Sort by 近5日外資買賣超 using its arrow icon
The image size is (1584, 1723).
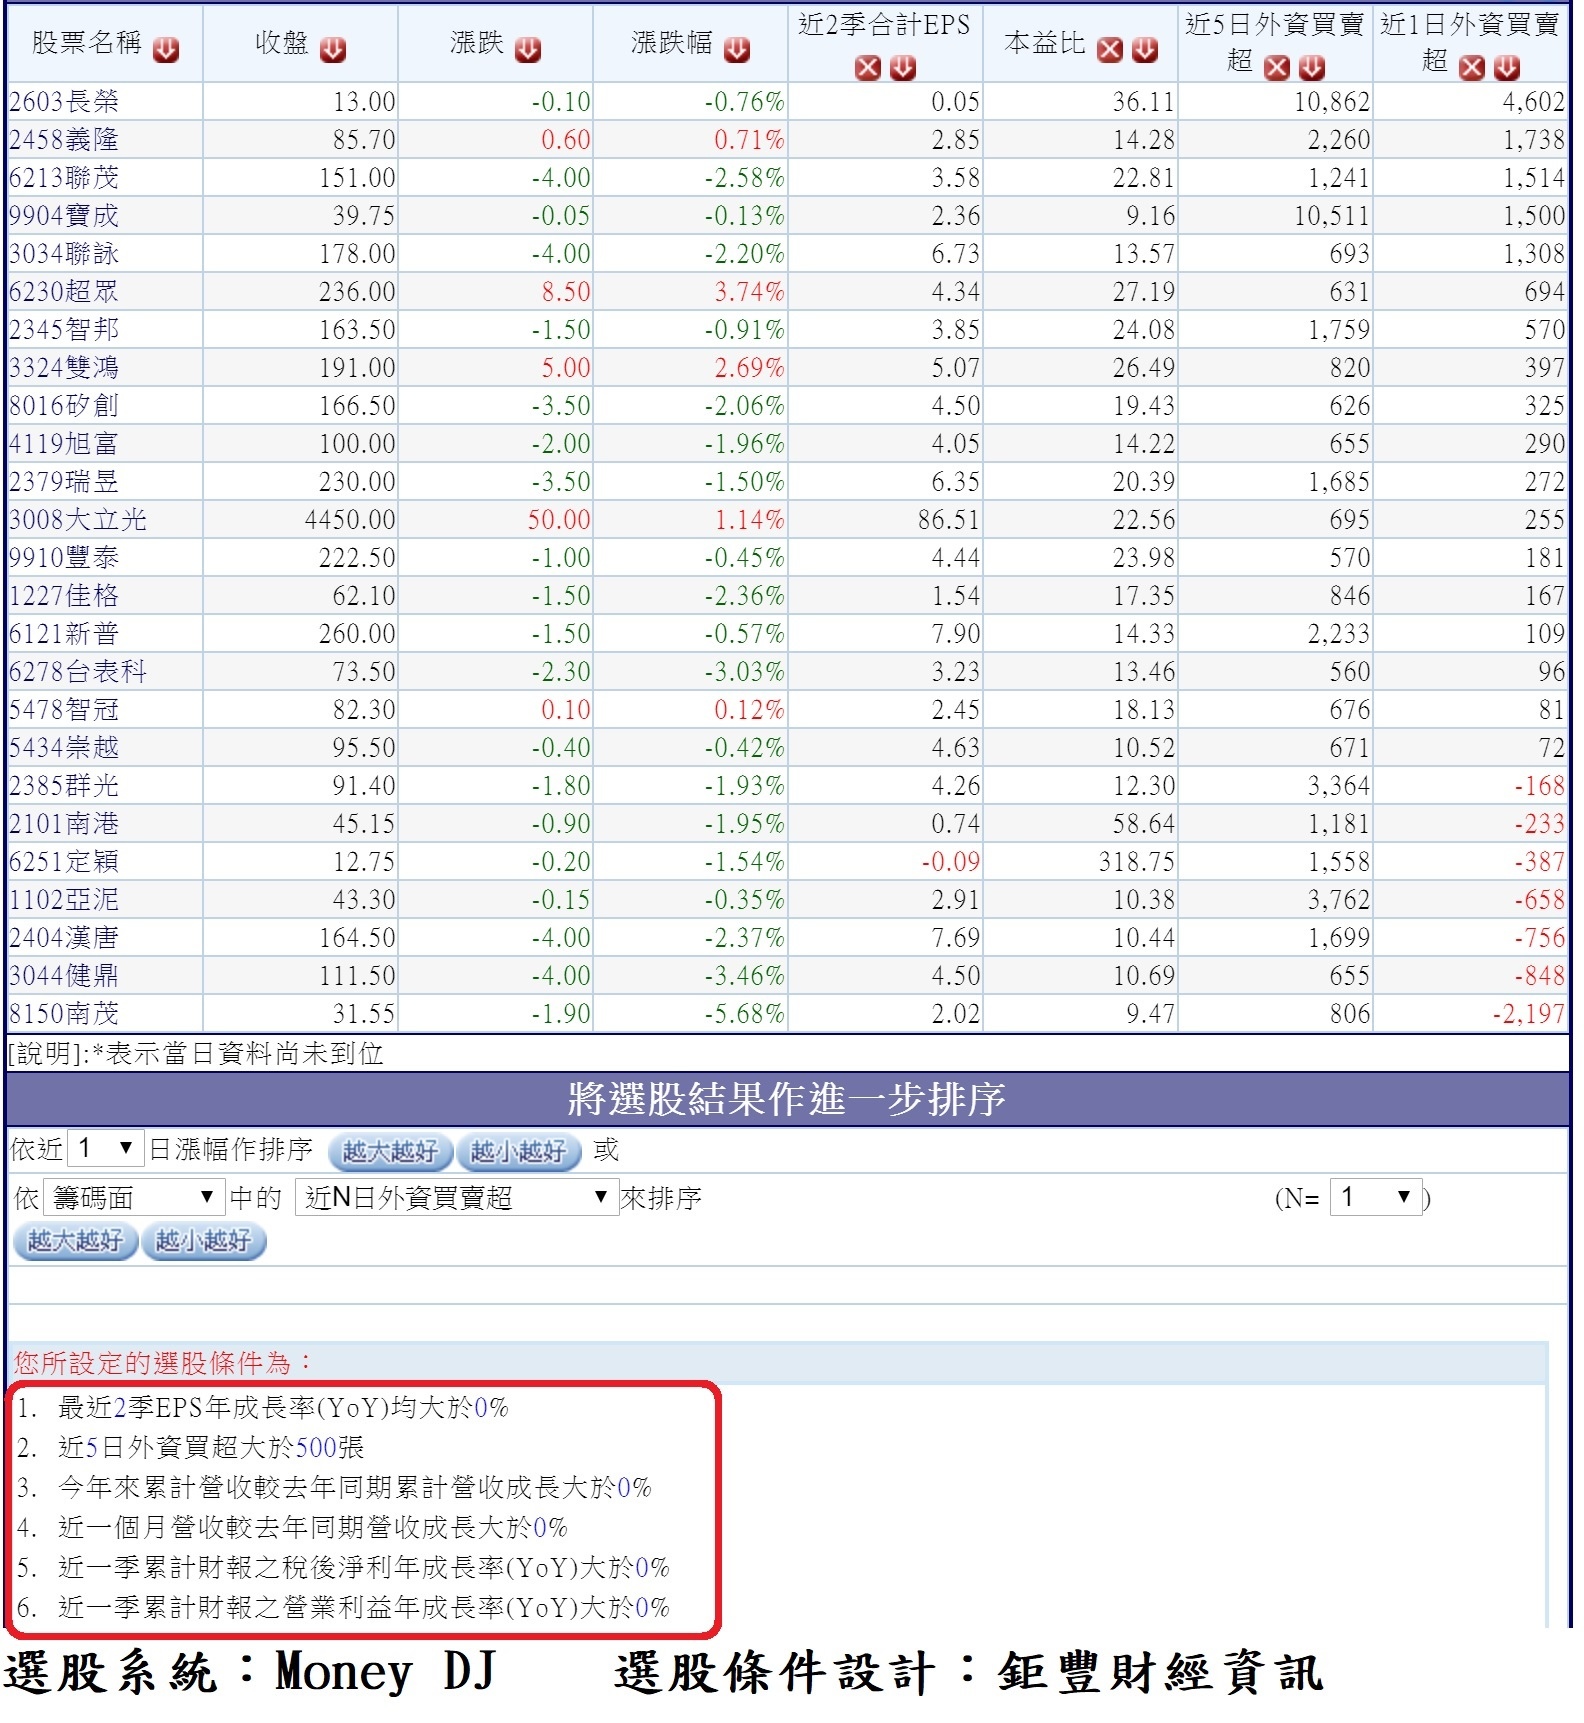click(x=1312, y=67)
